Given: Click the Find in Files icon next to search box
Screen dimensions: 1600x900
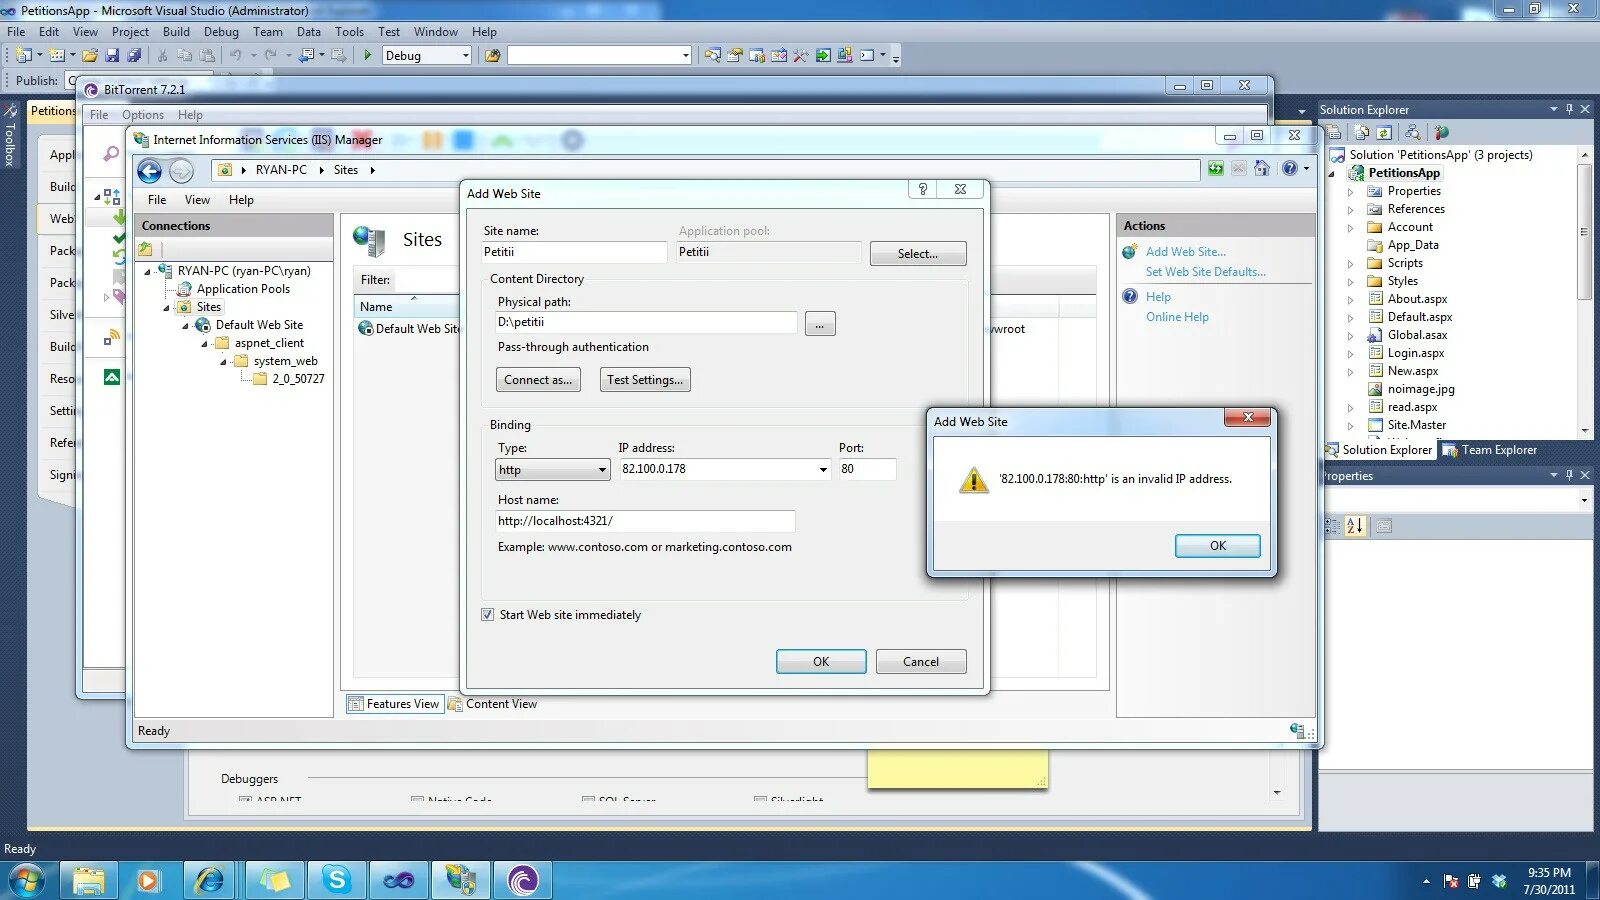Looking at the screenshot, I should [492, 56].
